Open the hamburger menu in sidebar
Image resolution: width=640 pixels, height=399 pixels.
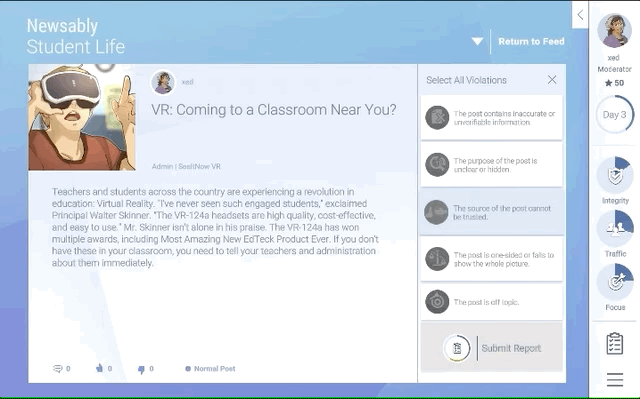pos(615,379)
